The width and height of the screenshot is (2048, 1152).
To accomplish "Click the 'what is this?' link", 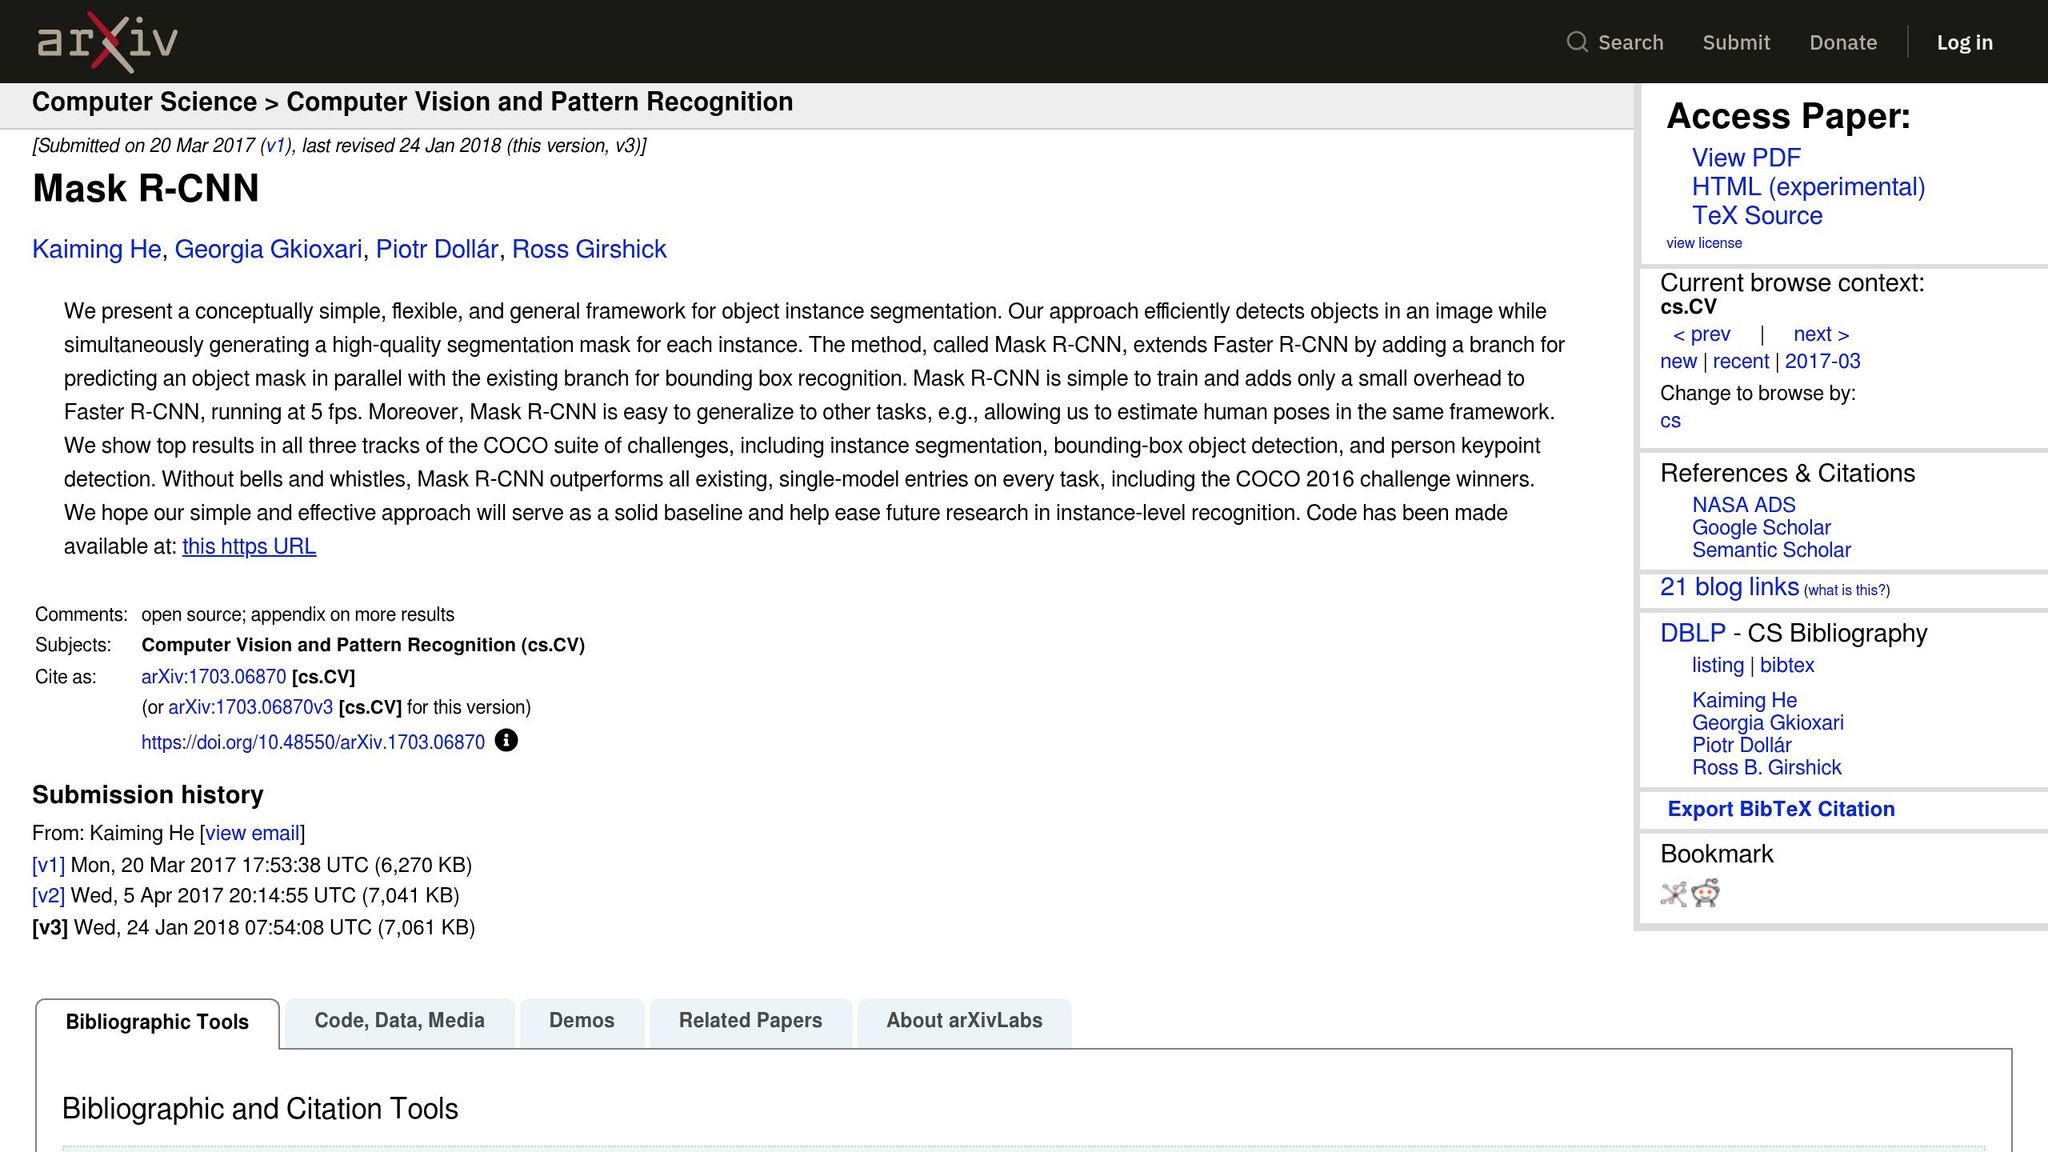I will [x=1846, y=591].
